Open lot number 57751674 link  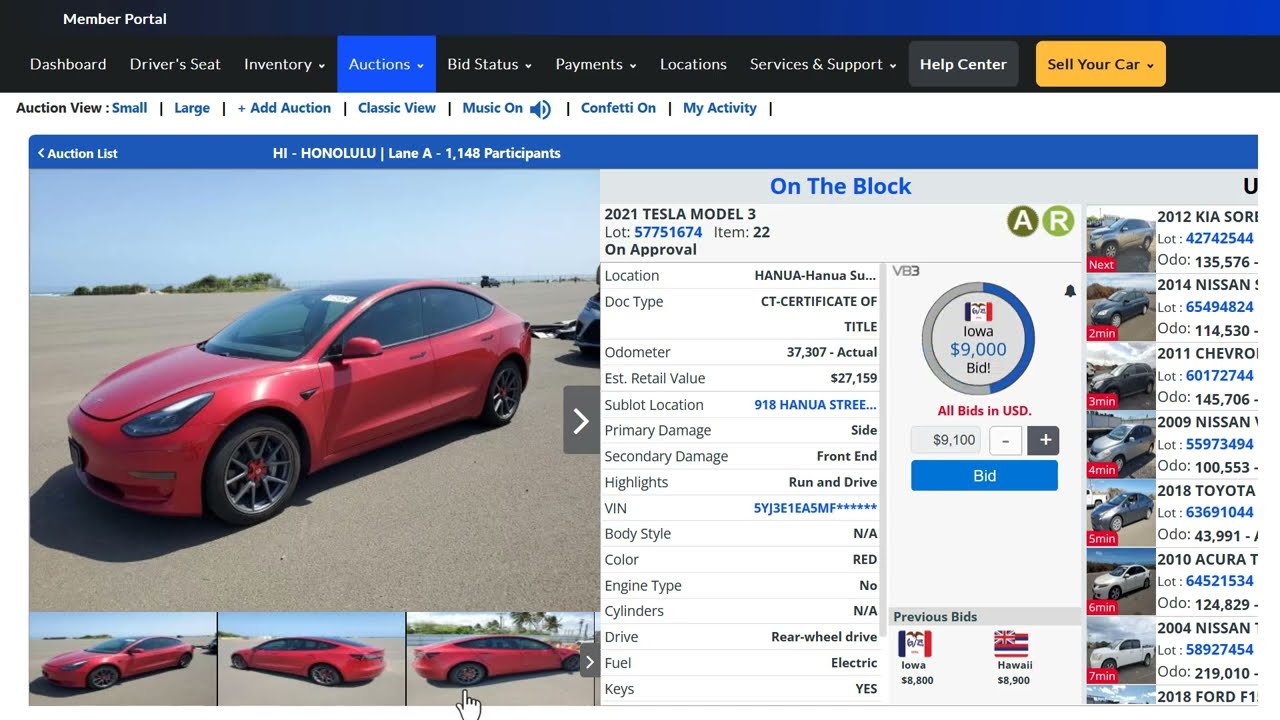pyautogui.click(x=668, y=232)
